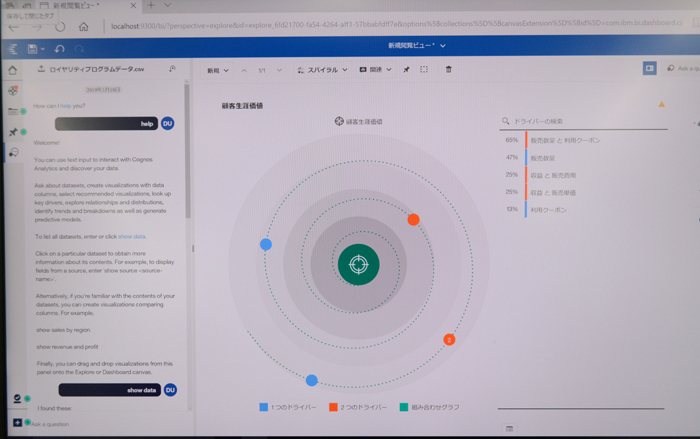Image resolution: width=700 pixels, height=439 pixels.
Task: Click the blue panel toggle icon at top right
Action: pos(650,68)
